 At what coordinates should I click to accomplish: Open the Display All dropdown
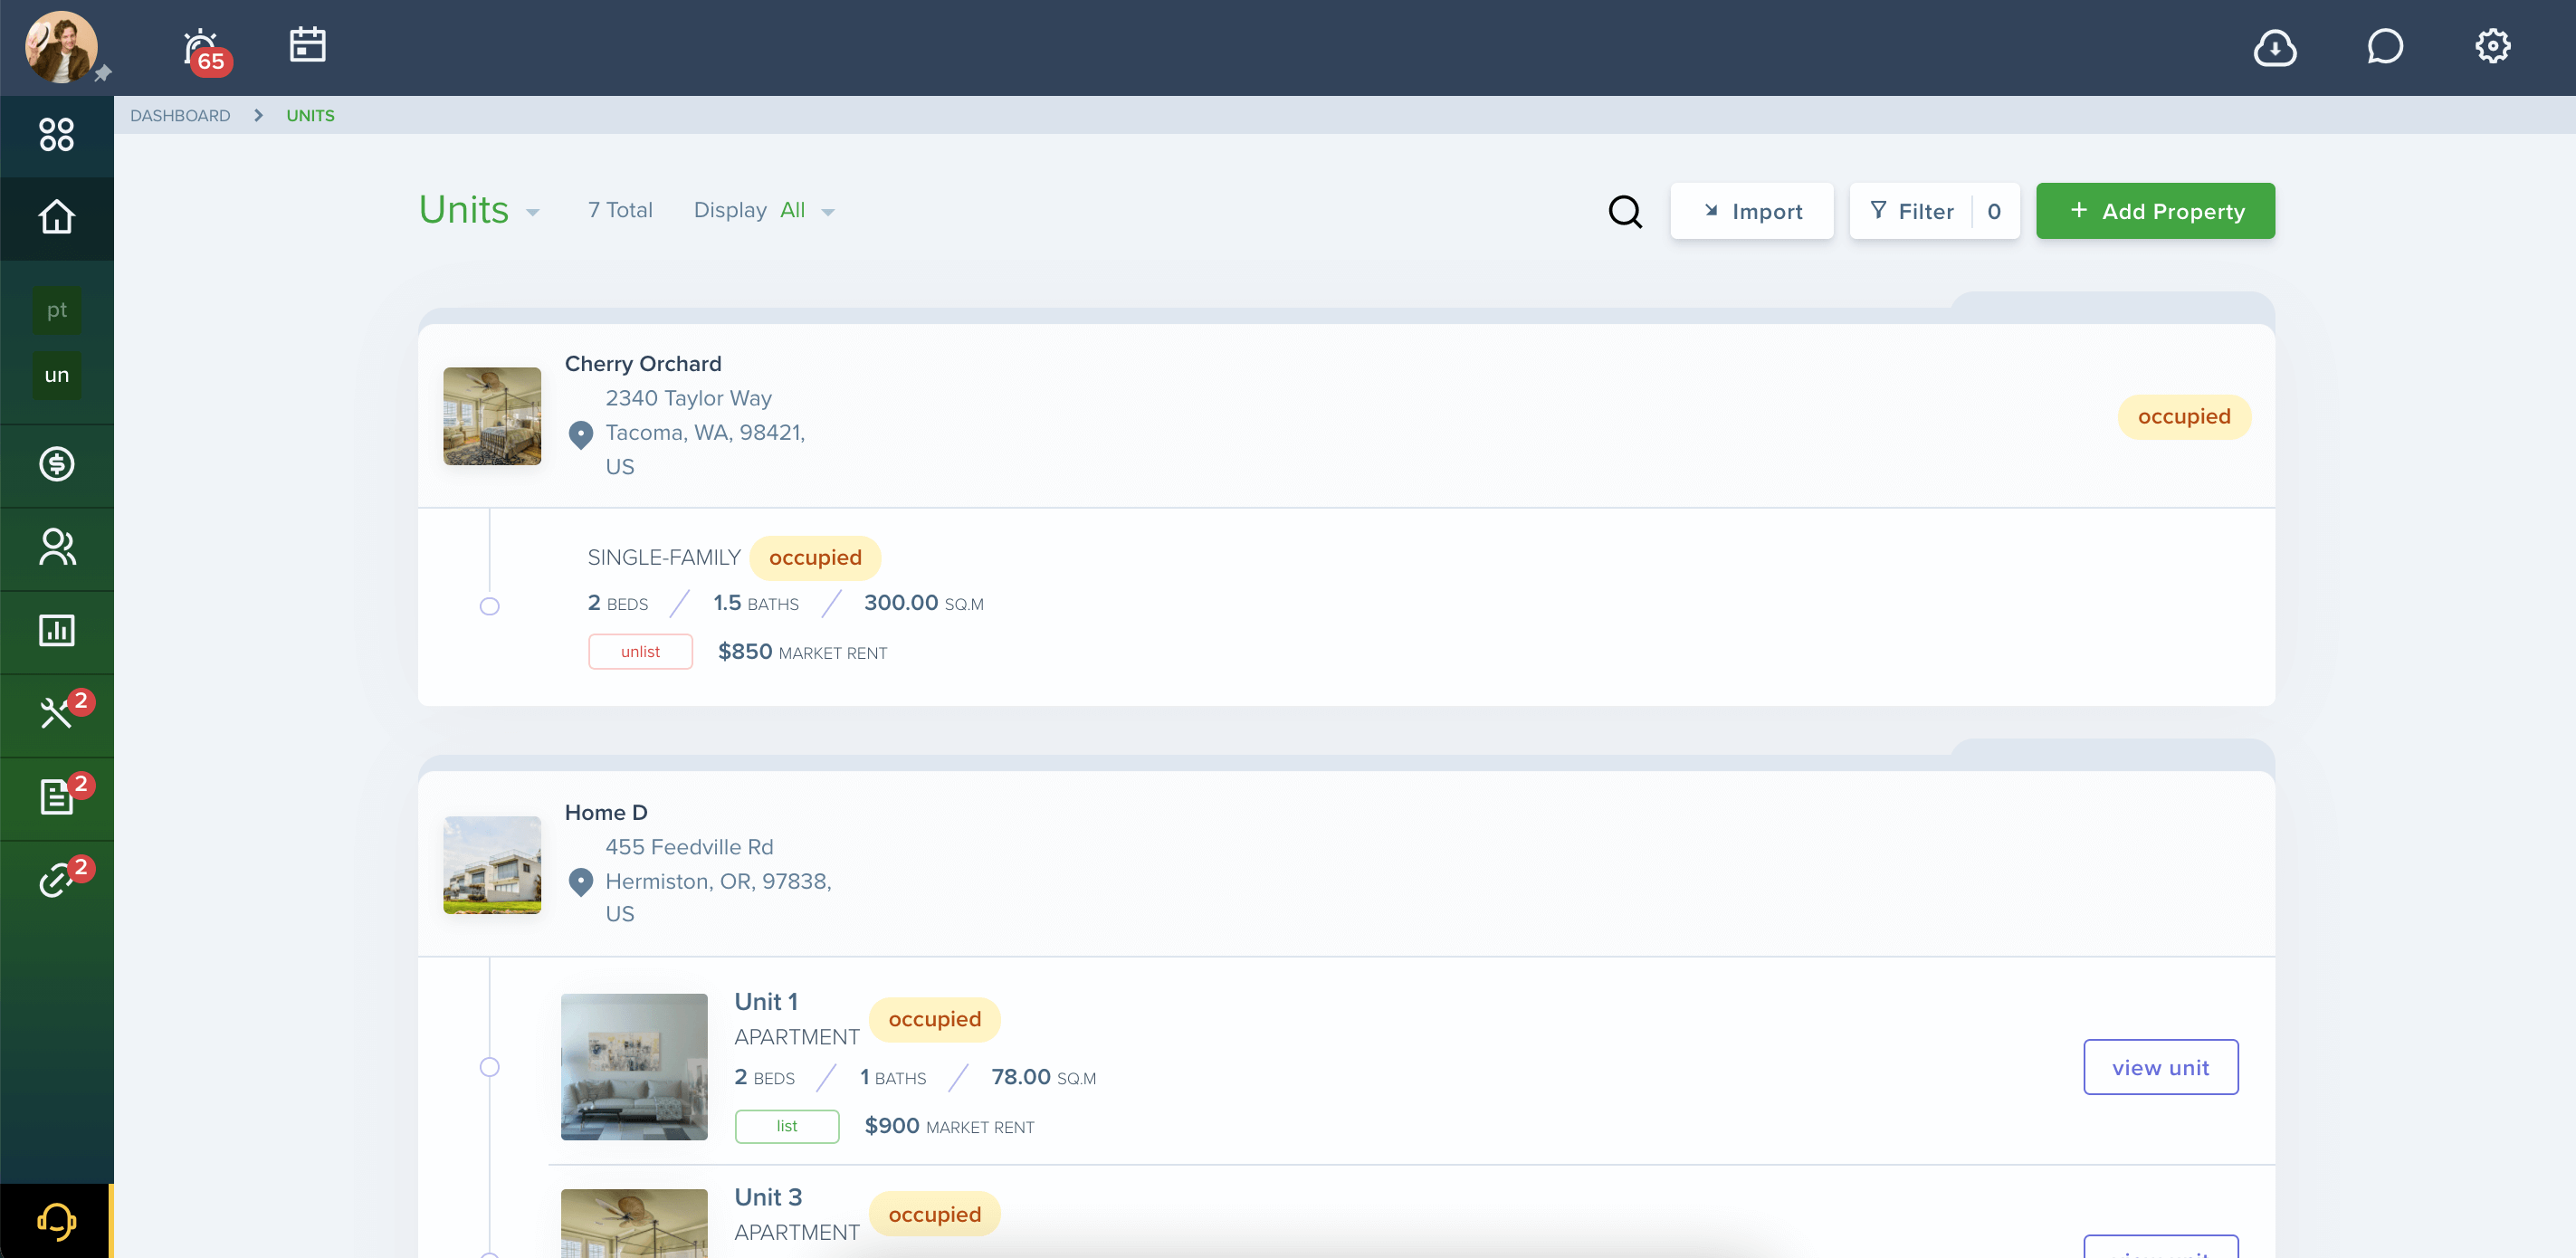(764, 210)
